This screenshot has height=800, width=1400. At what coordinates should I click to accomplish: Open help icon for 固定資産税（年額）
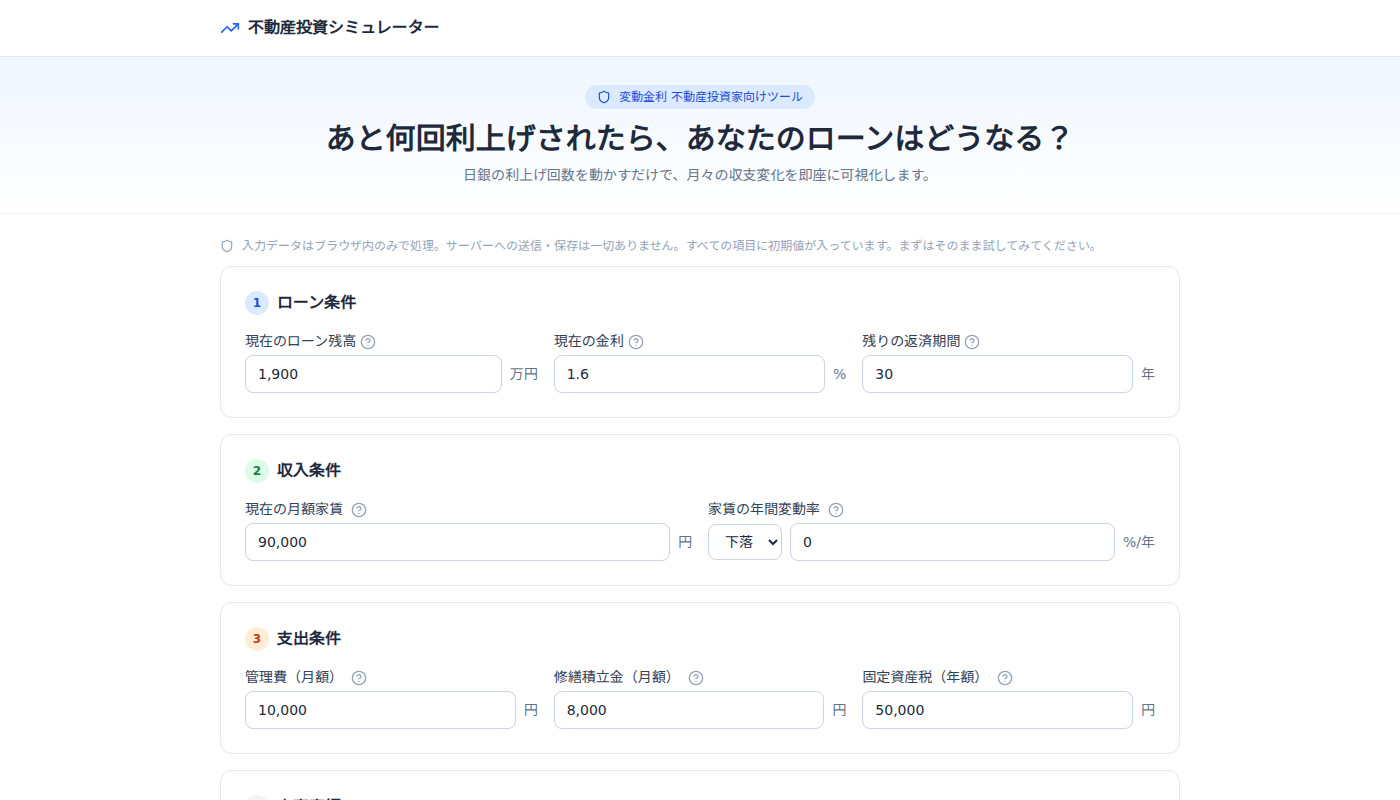point(1005,678)
